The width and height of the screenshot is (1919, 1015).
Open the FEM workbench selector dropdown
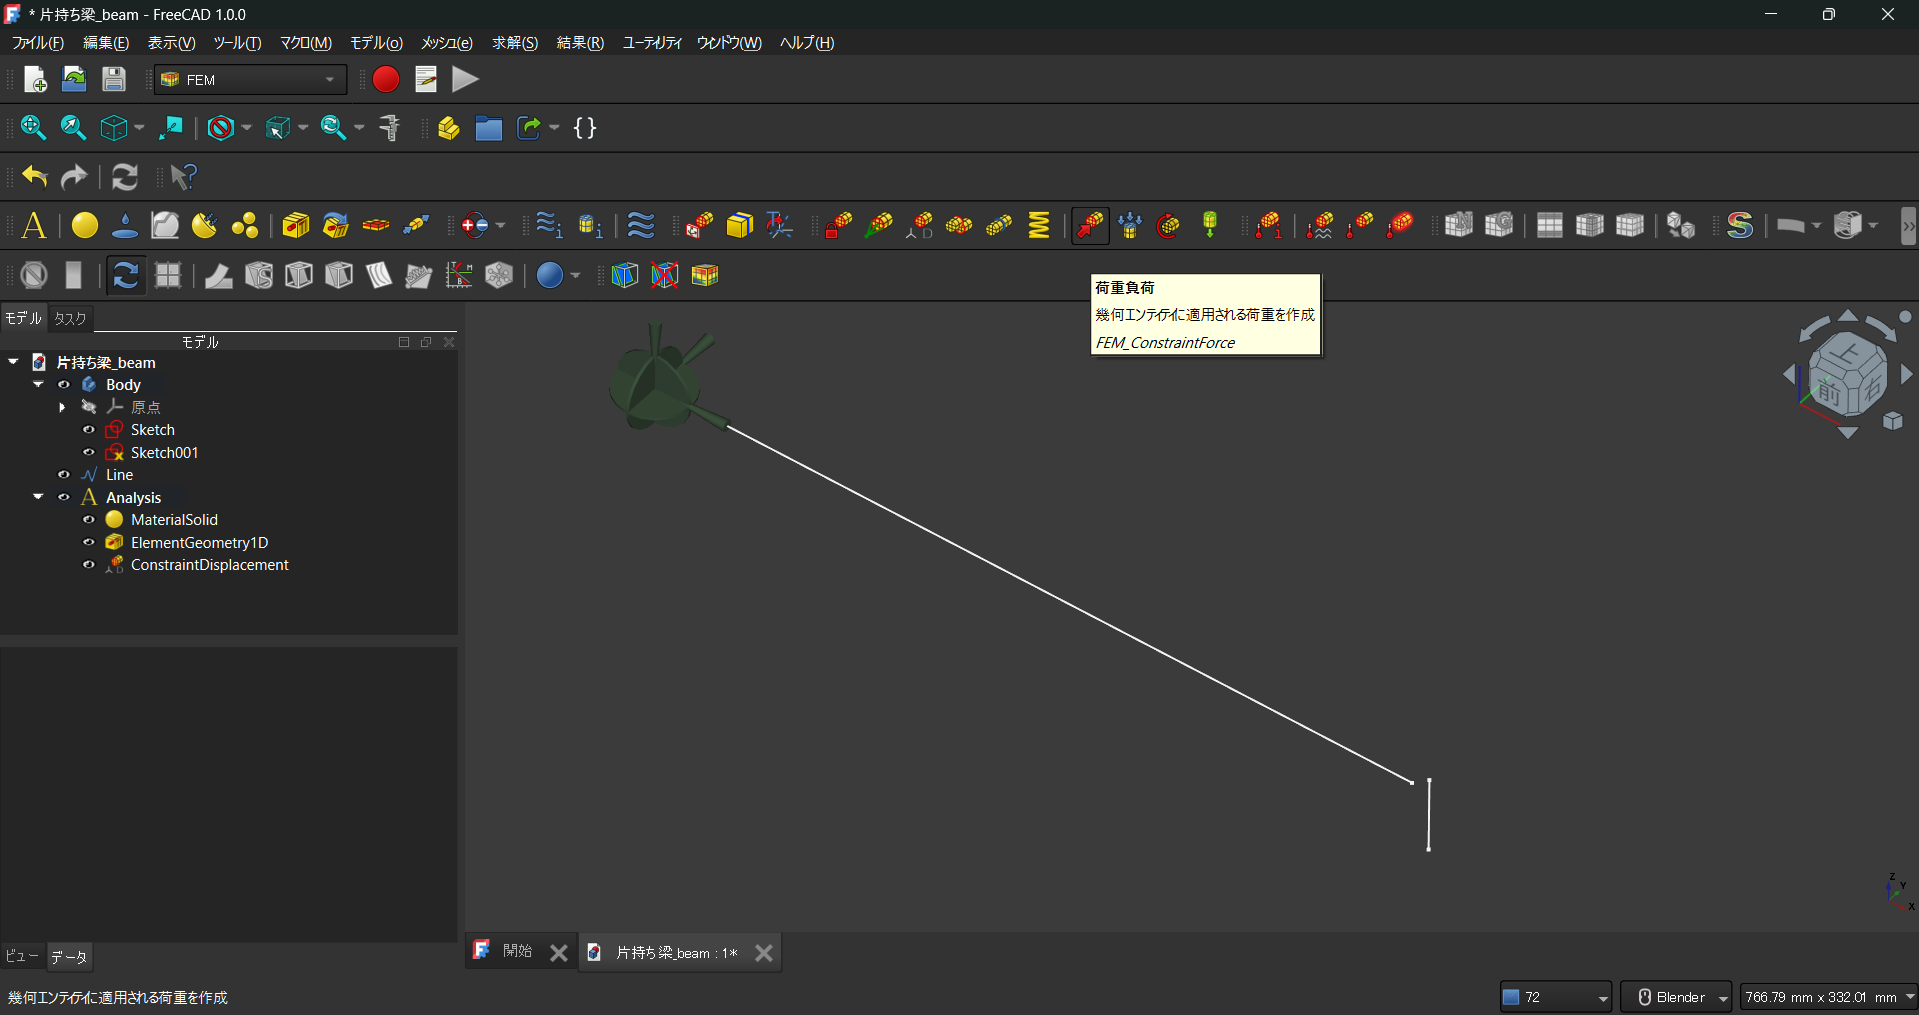tap(250, 80)
